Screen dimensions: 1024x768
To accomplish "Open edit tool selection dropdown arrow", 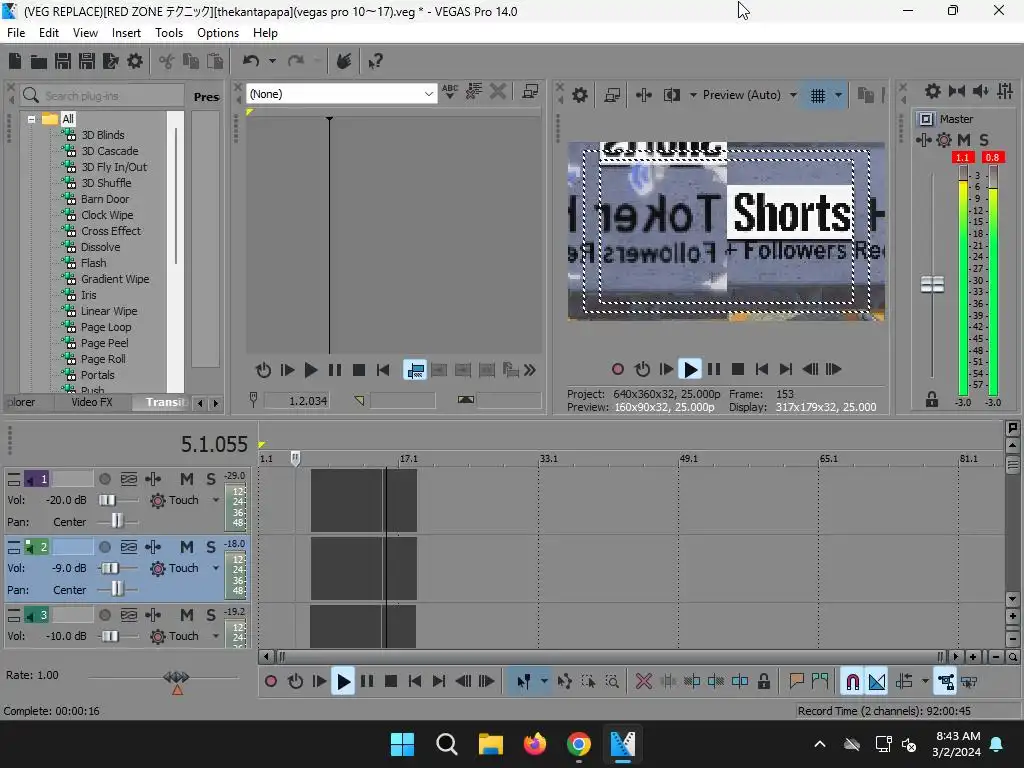I will [544, 682].
